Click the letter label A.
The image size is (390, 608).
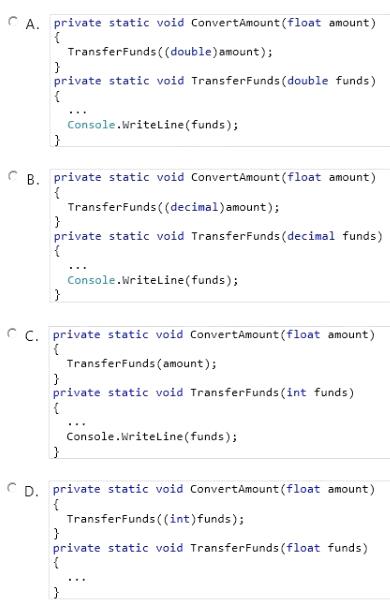(33, 25)
